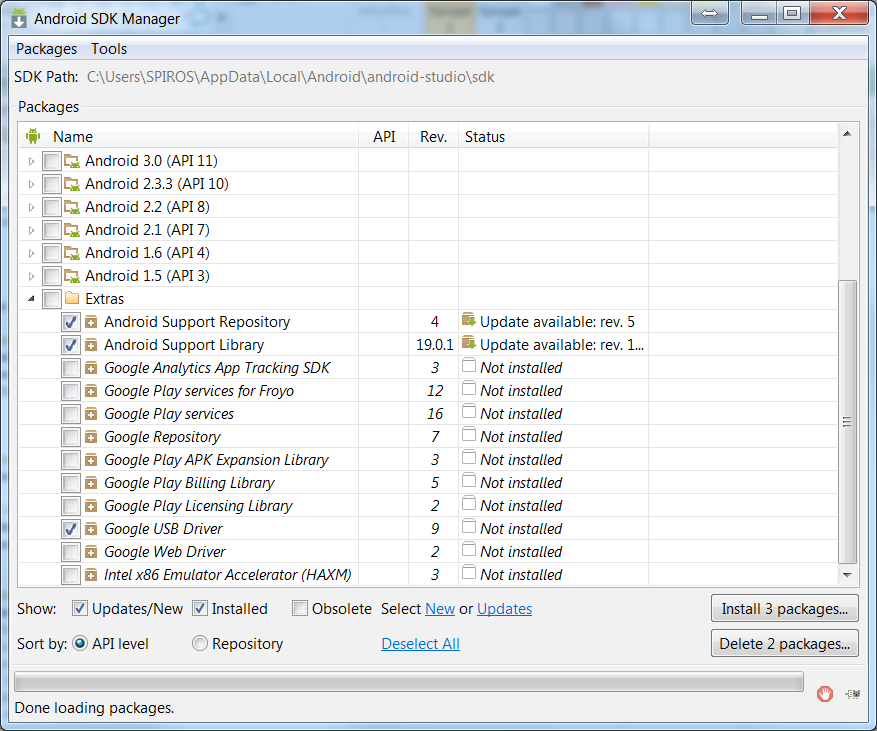Select the Google Web Driver row text
The width and height of the screenshot is (877, 731).
pyautogui.click(x=165, y=551)
